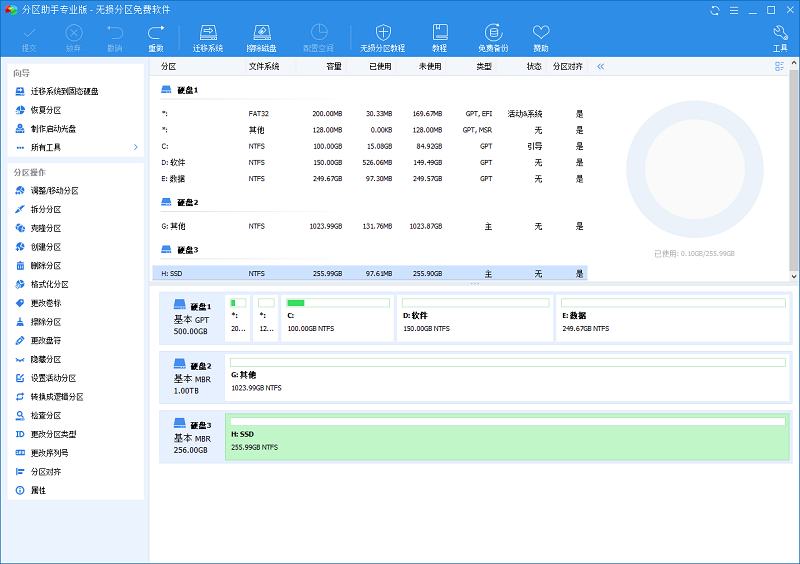Click the 类型 column header
The height and width of the screenshot is (564, 800).
pyautogui.click(x=484, y=66)
